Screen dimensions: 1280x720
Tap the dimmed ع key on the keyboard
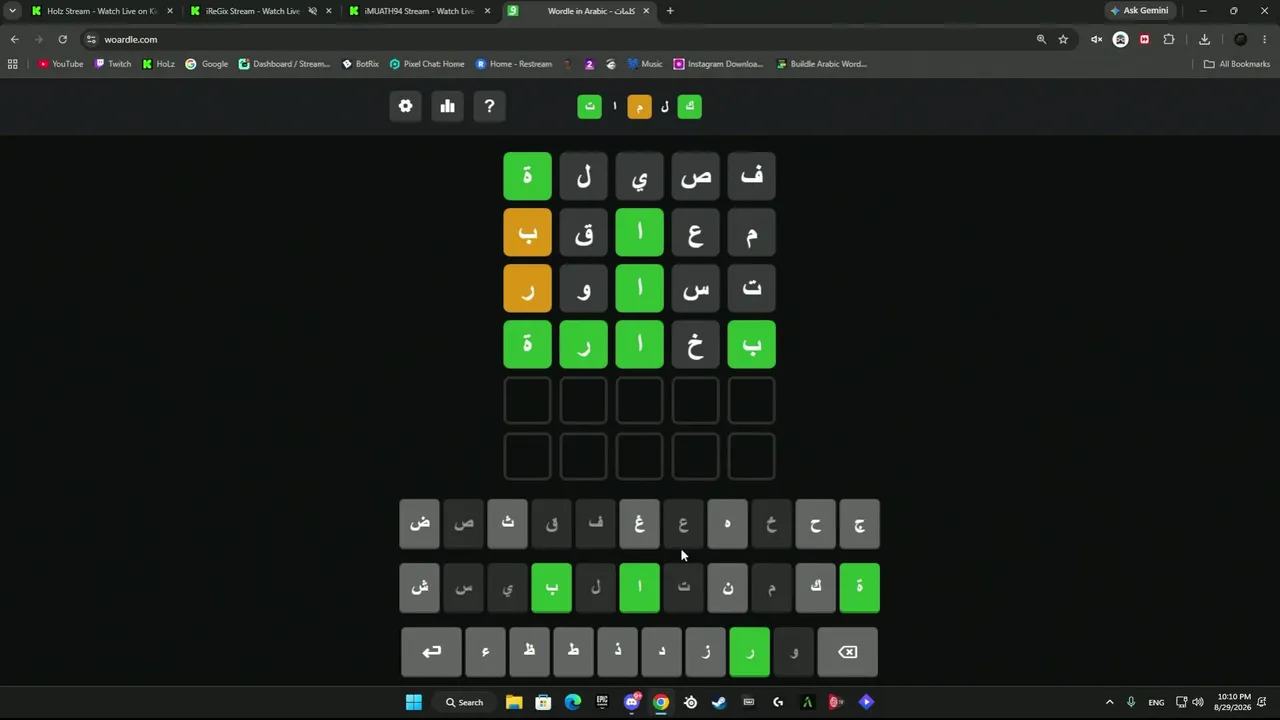pyautogui.click(x=683, y=524)
